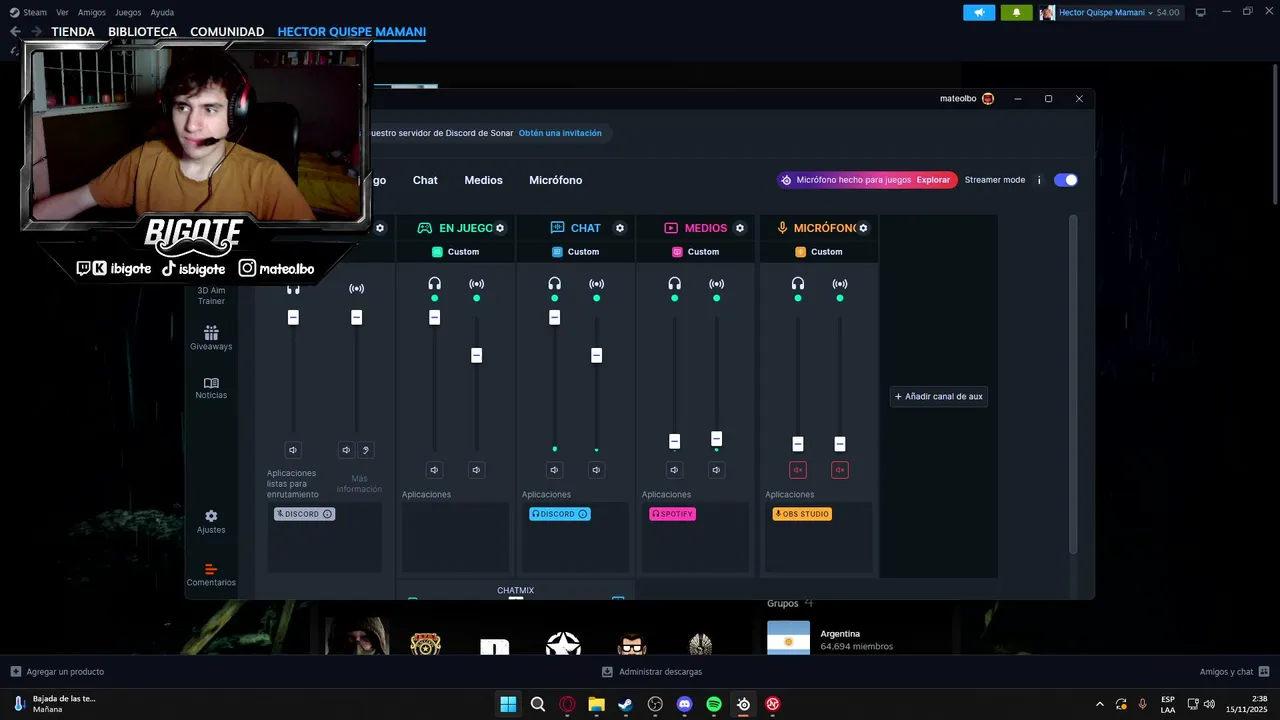Image resolution: width=1280 pixels, height=720 pixels.
Task: Click stream broadcast icon in MEDIOS channel
Action: click(x=716, y=284)
